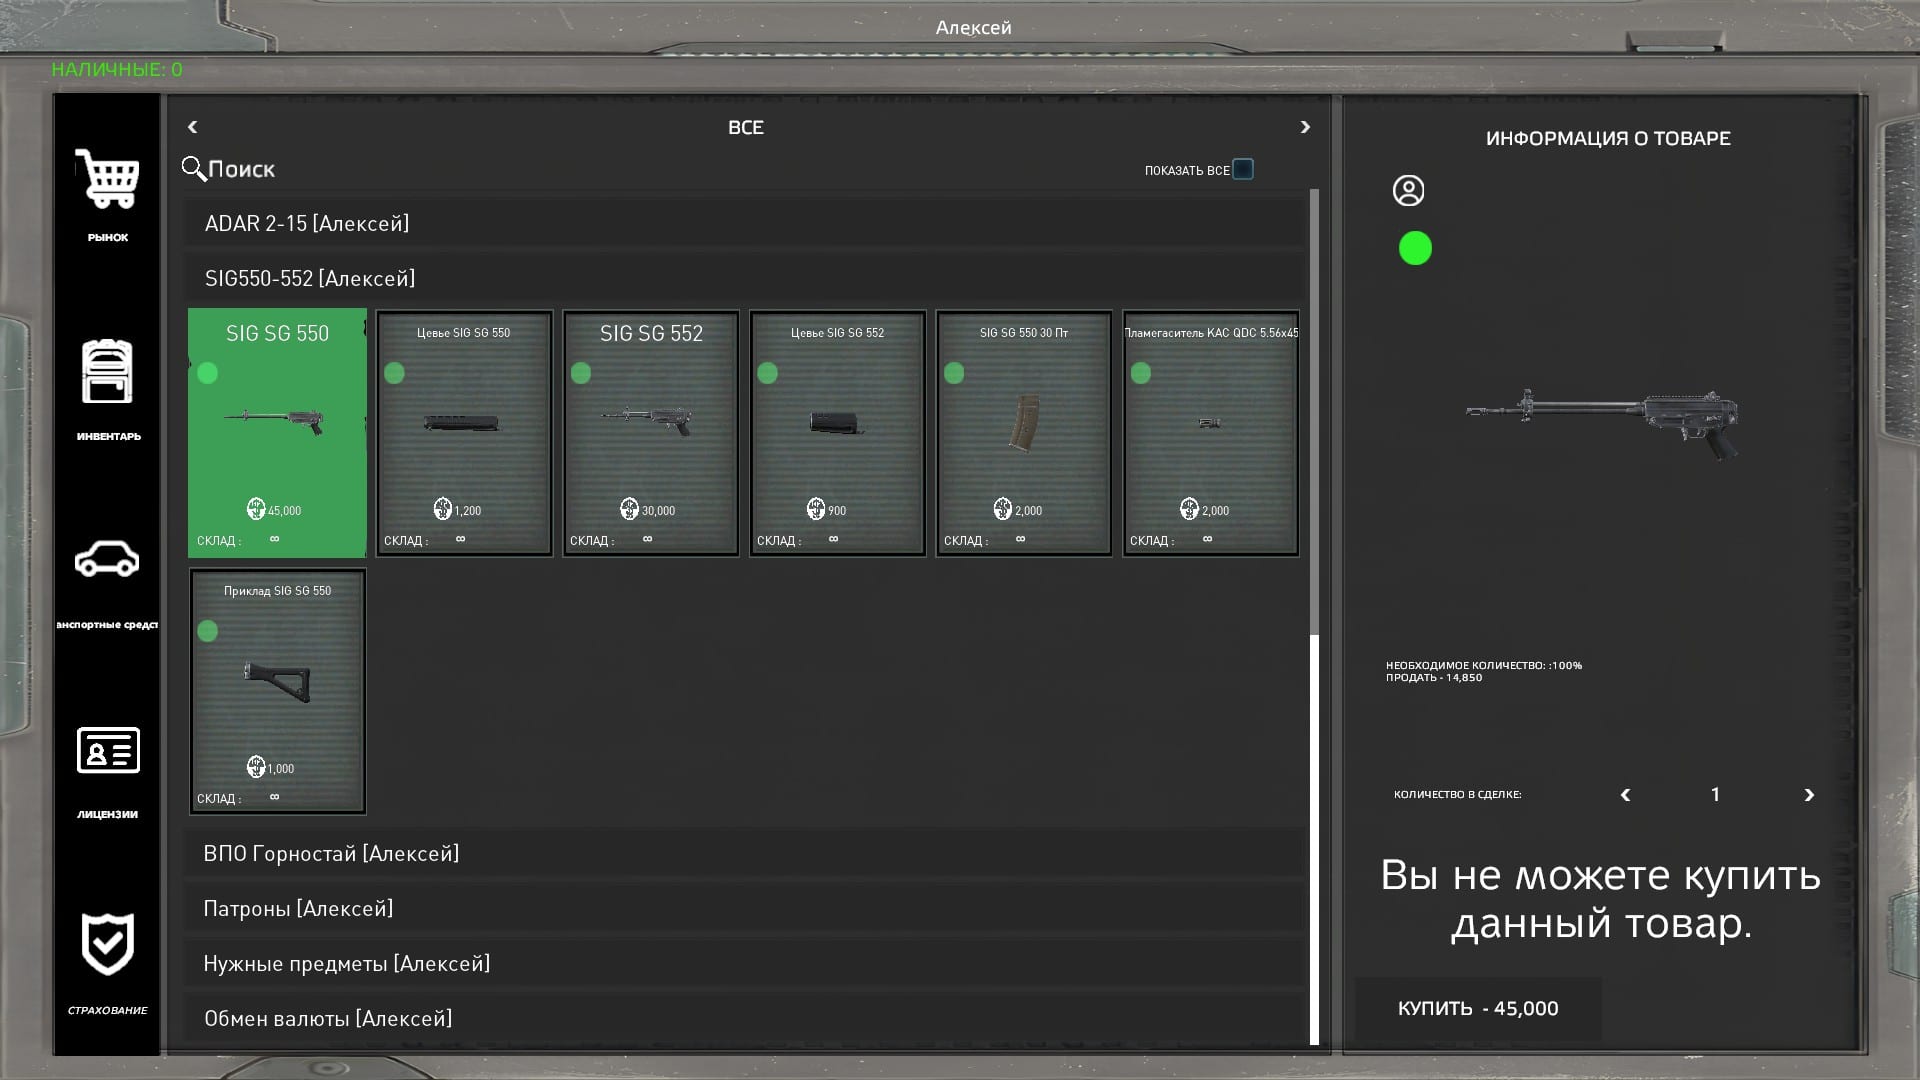Click the Купить - 45,000 button

[1477, 1008]
